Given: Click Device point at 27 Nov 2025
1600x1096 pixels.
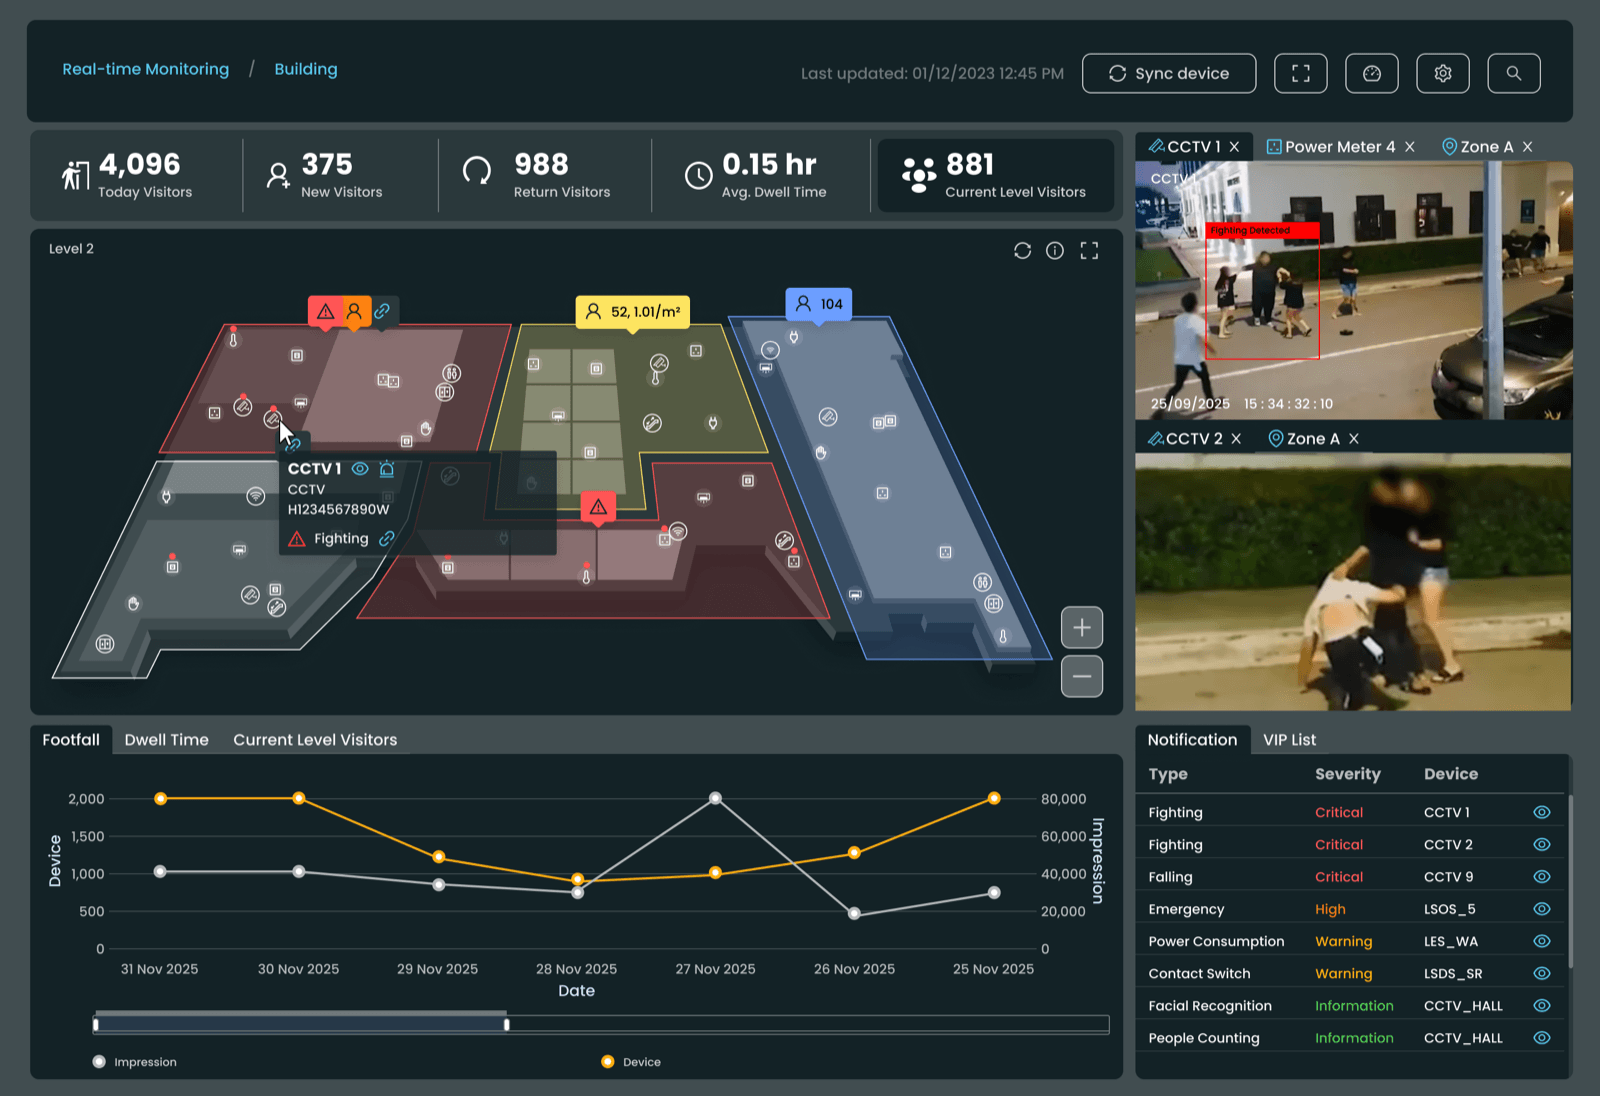Looking at the screenshot, I should 715,873.
